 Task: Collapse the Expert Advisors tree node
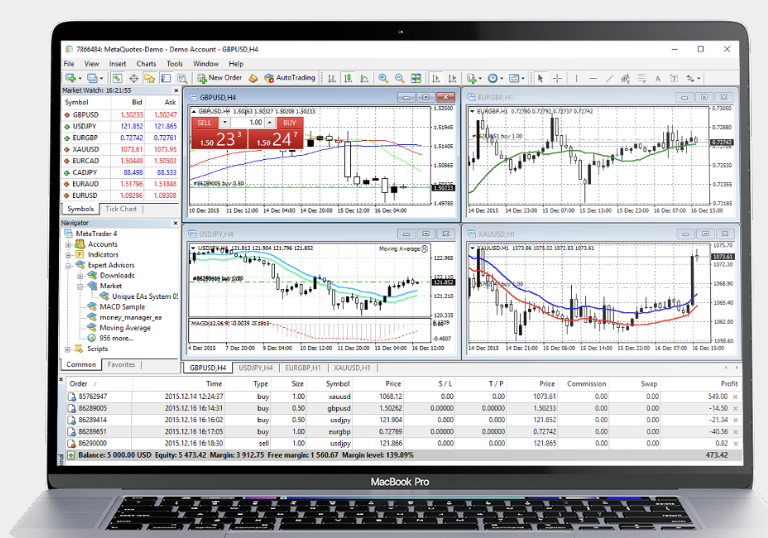[68, 265]
